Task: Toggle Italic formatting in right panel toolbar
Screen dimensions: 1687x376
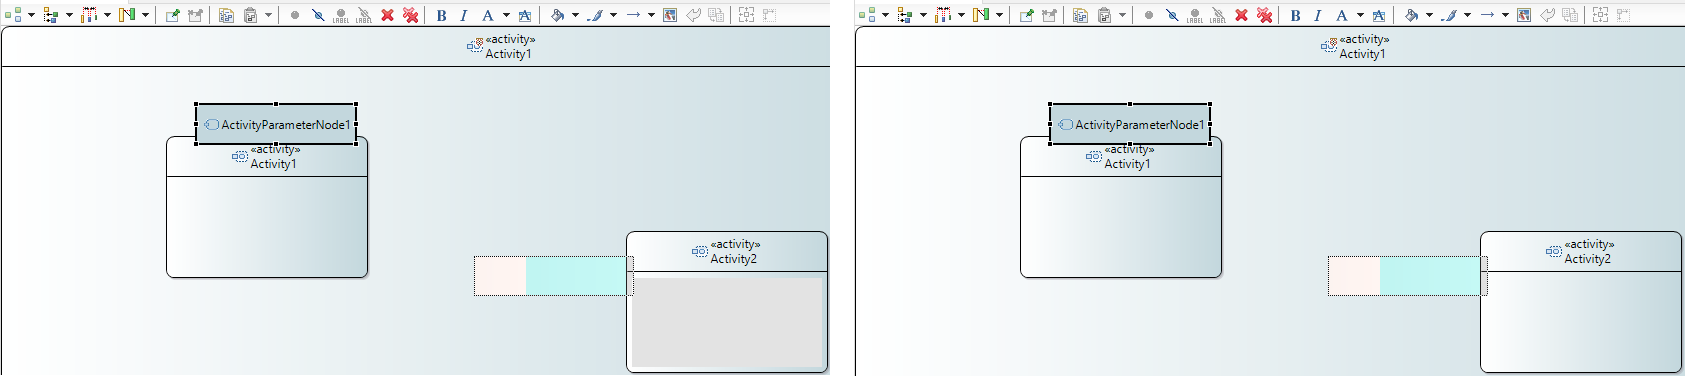Action: click(1318, 15)
